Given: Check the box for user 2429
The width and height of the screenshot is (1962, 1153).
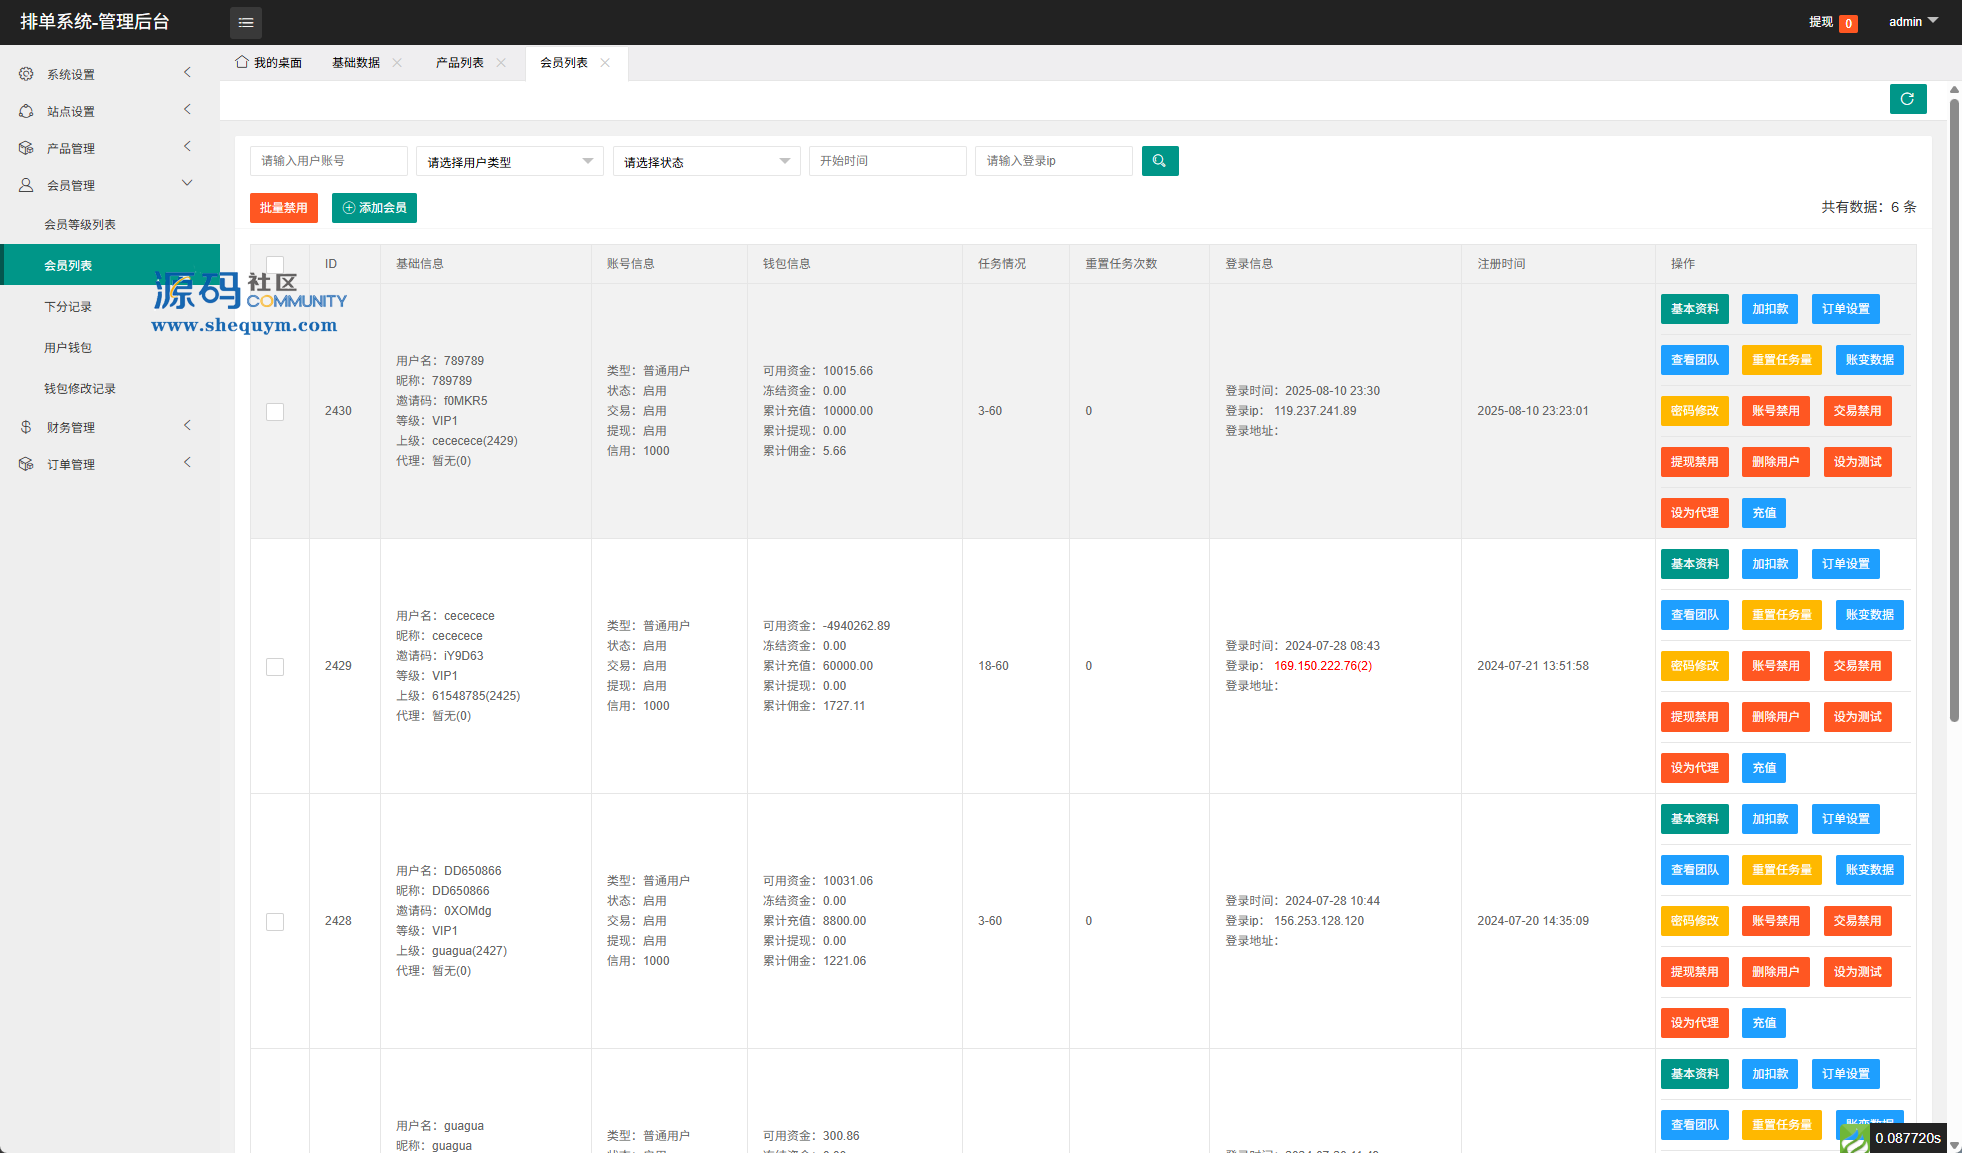Looking at the screenshot, I should 275,667.
